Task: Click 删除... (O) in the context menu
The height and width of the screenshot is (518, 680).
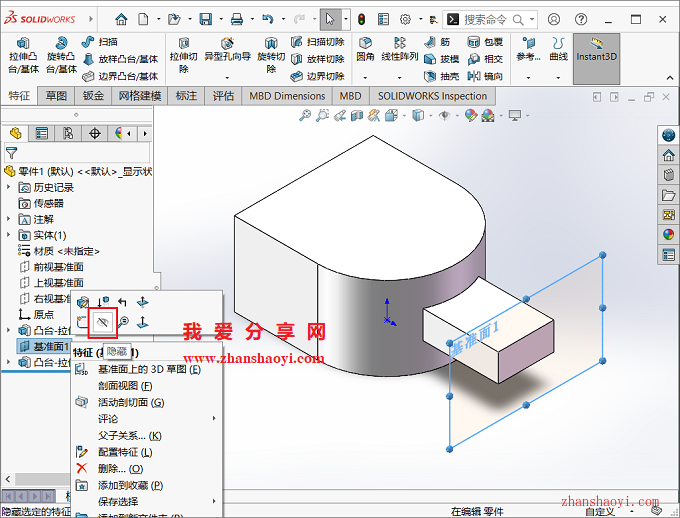Action: (120, 468)
